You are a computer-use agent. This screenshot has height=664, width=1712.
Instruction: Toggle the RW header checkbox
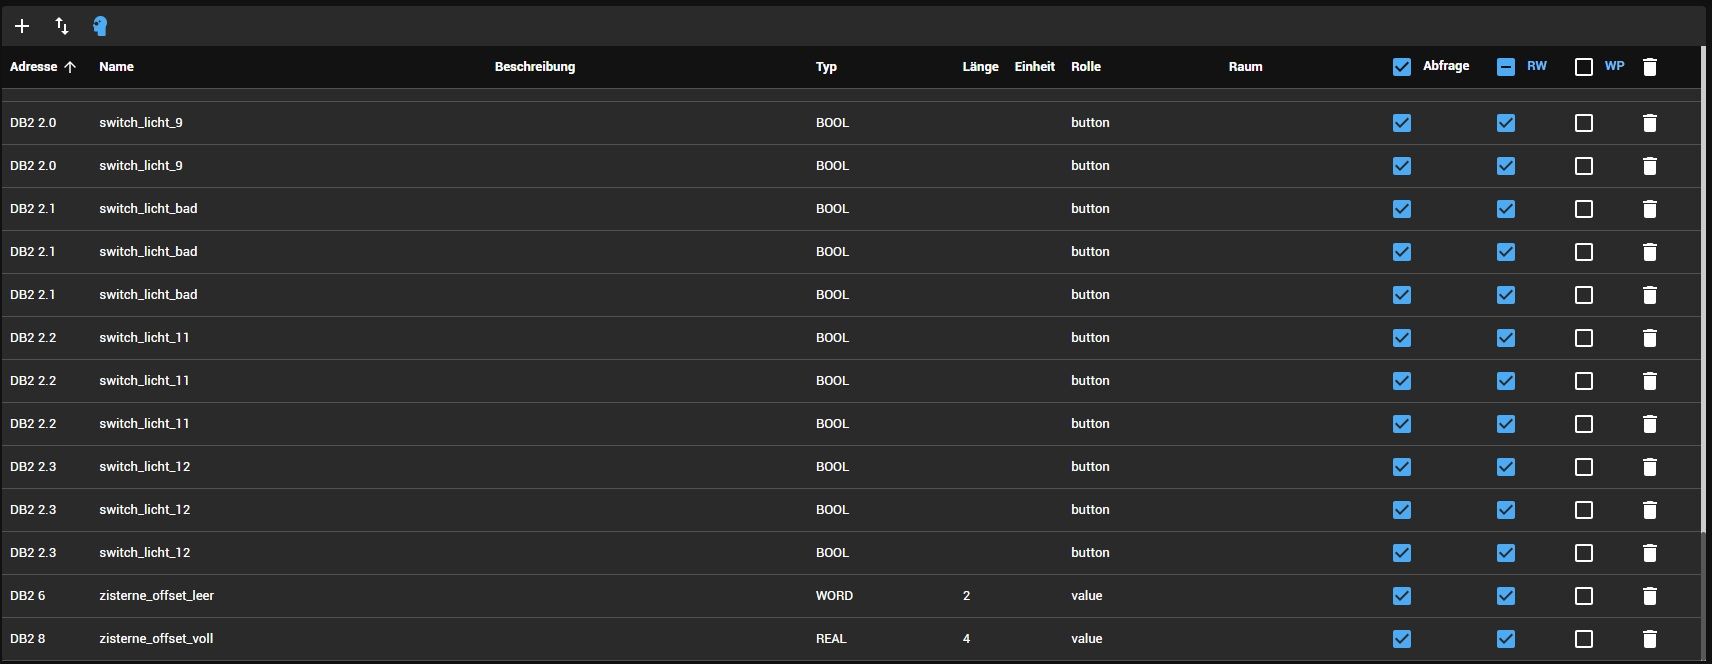[1506, 67]
